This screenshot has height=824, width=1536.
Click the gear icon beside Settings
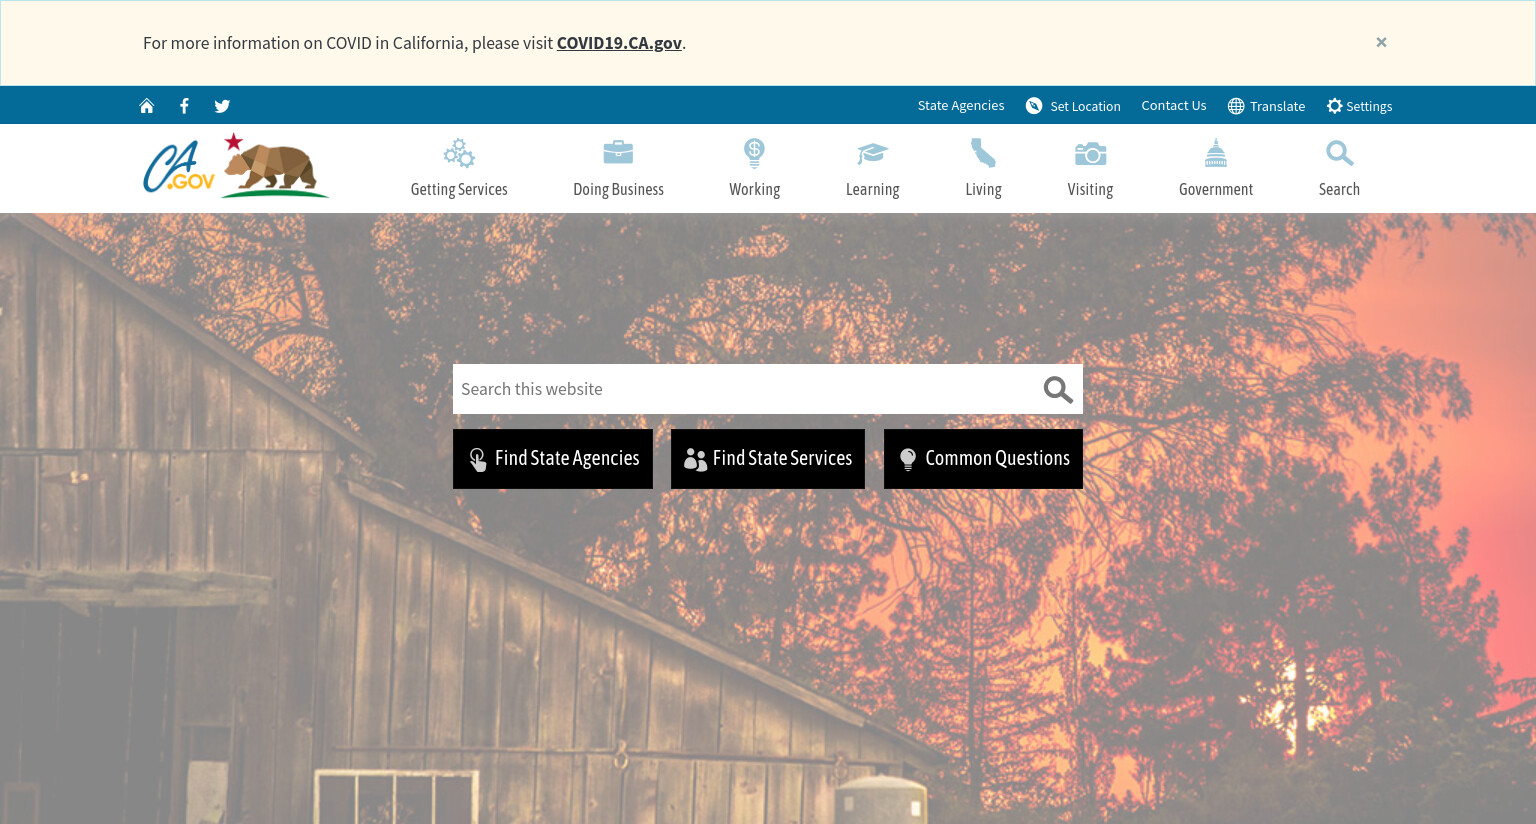tap(1334, 106)
